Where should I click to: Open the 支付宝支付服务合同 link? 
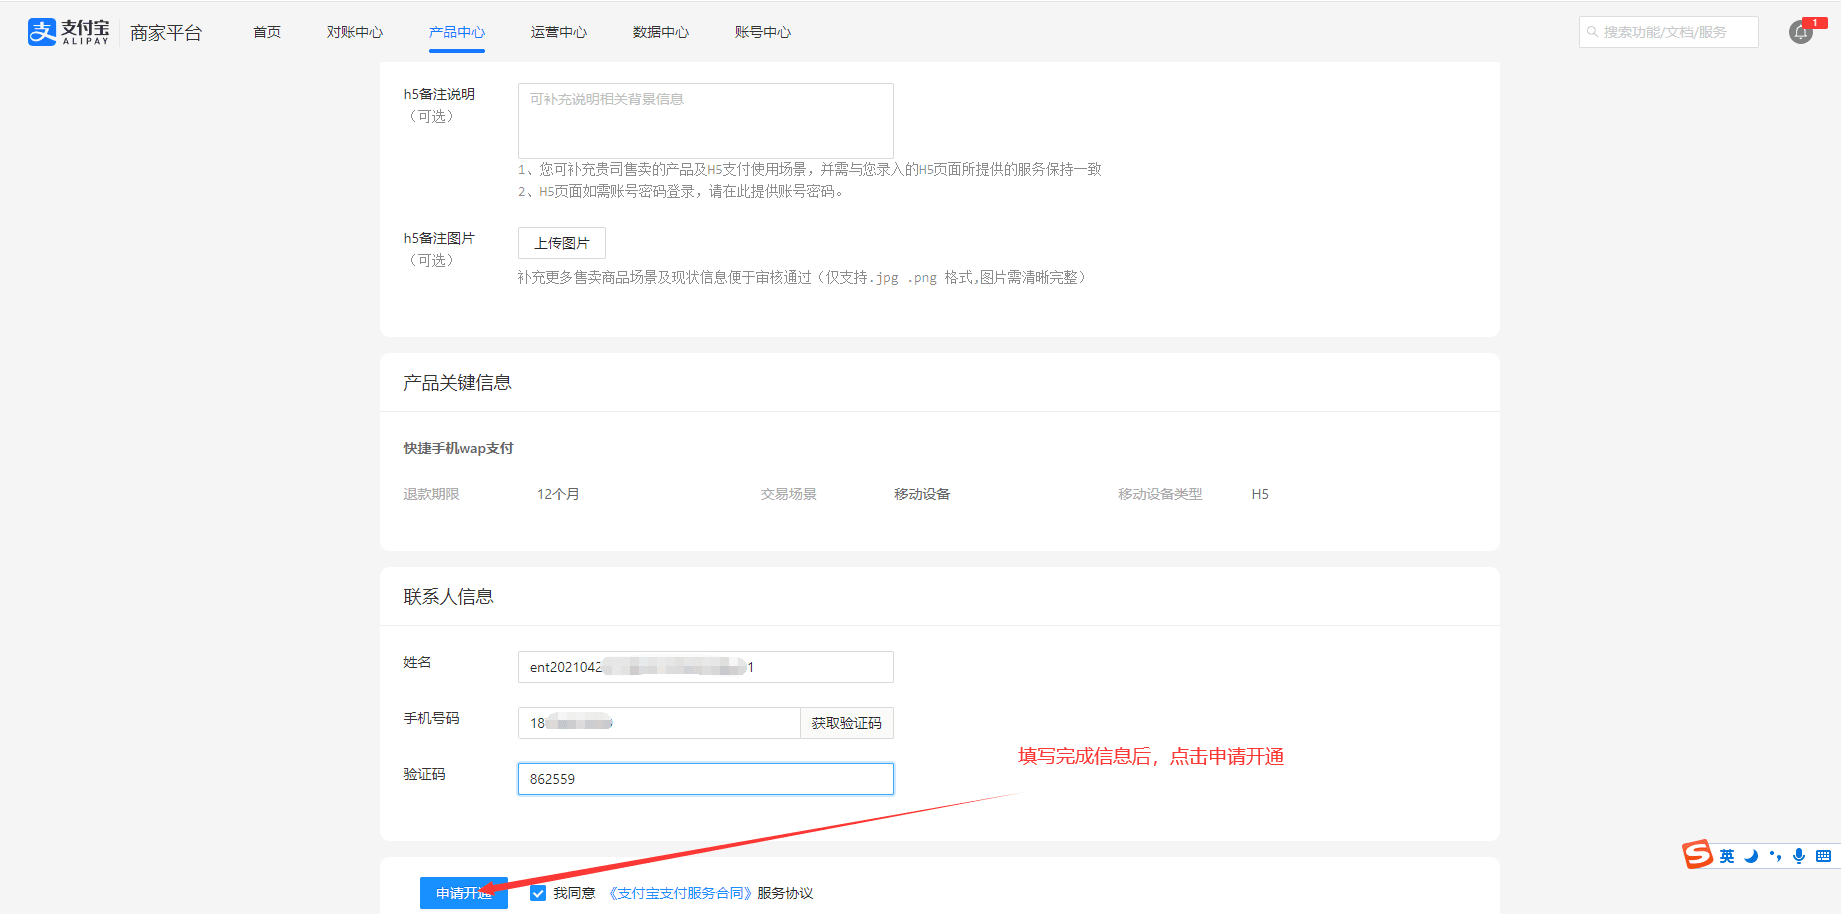tap(680, 893)
